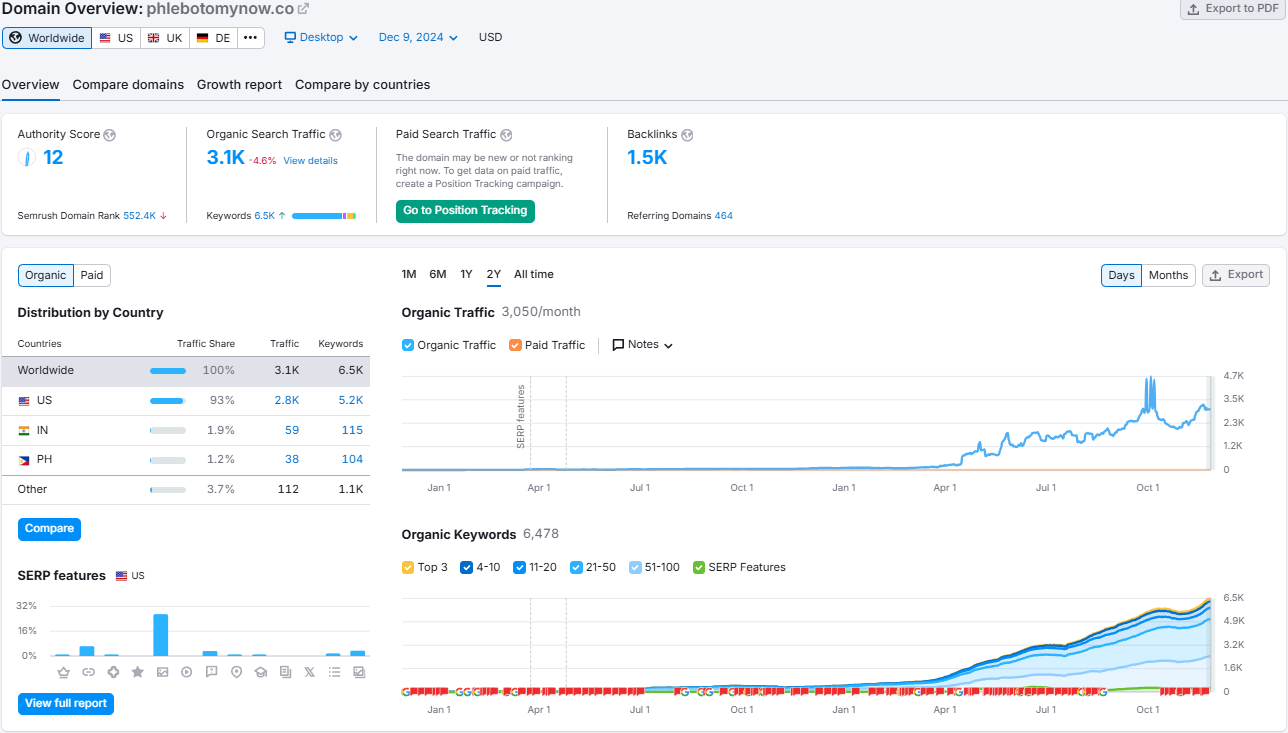
Task: Open the Desktop device dropdown
Action: [321, 37]
